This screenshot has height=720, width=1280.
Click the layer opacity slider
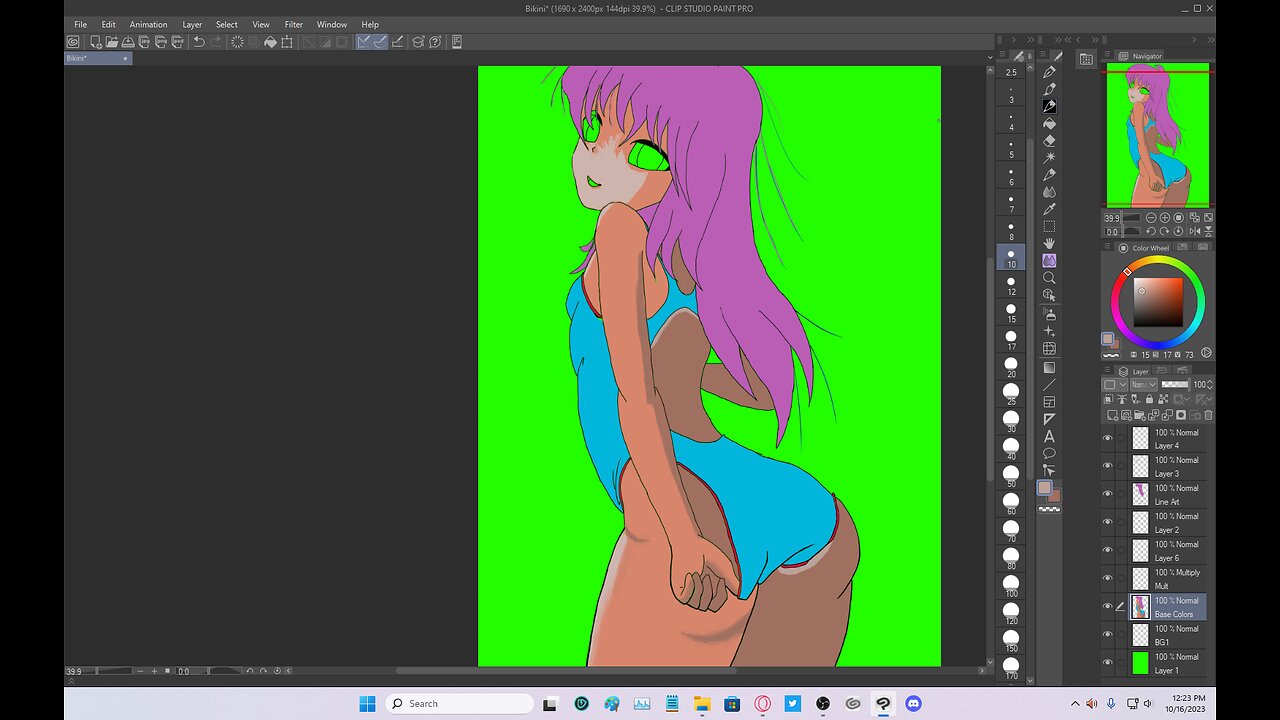click(1175, 384)
